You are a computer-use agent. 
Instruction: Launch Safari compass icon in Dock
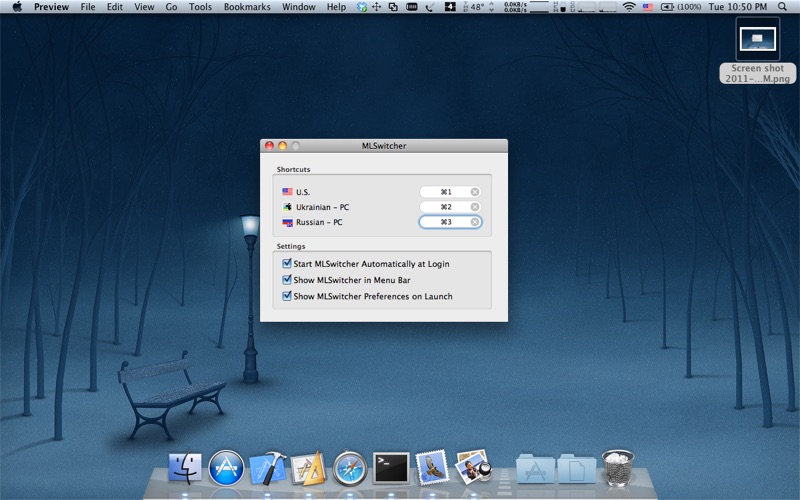[349, 468]
